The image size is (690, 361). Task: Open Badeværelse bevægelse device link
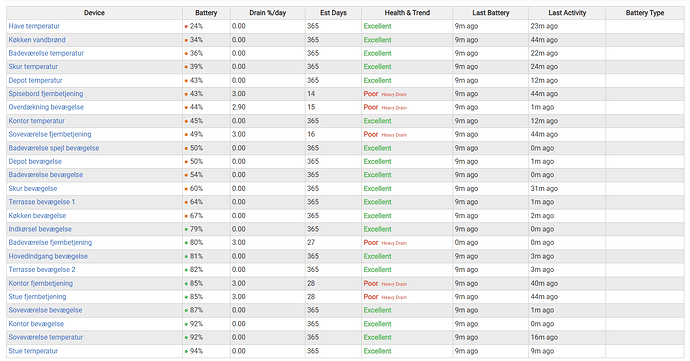(x=45, y=175)
